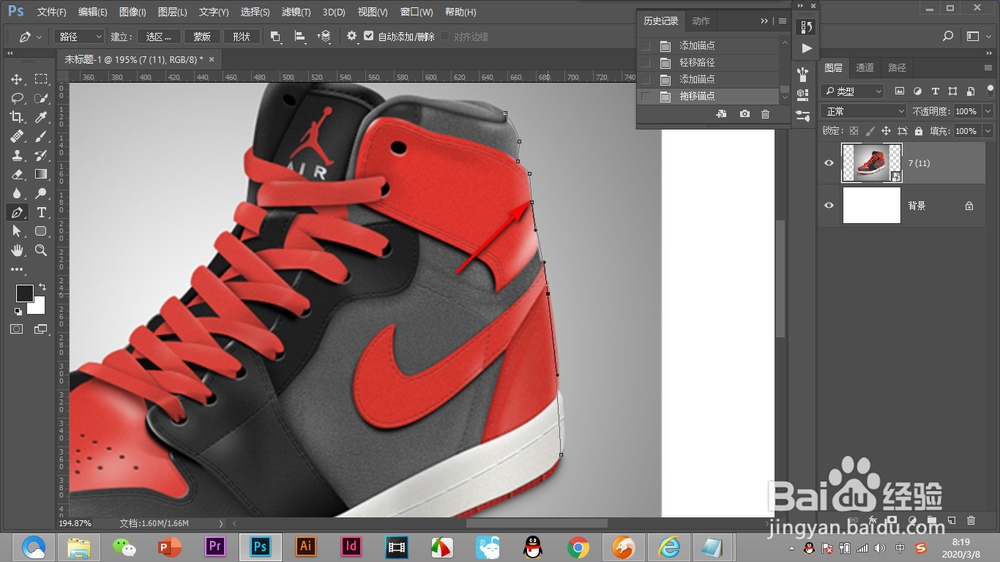Open Layers panel flyout menu
This screenshot has height=562, width=1000.
click(x=988, y=68)
